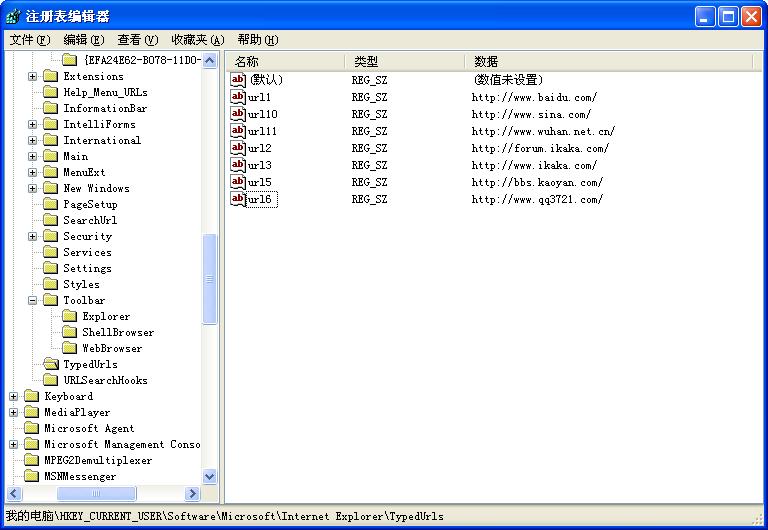Screen dimensions: 768x530
Task: Sort values by the 数据 column header
Action: [x=608, y=61]
